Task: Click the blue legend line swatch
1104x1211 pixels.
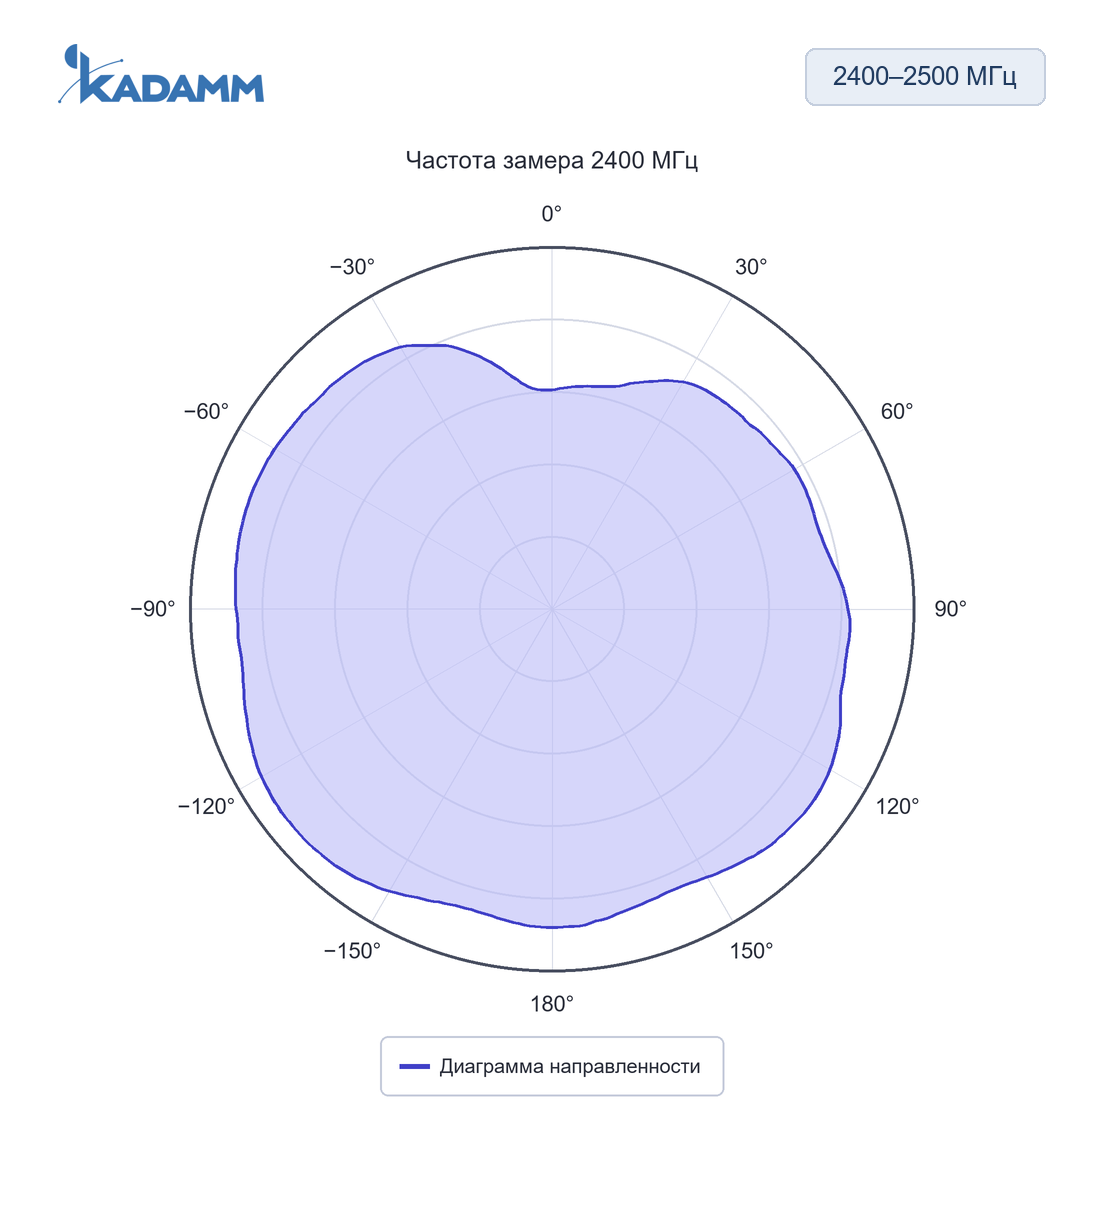Action: click(x=415, y=1067)
